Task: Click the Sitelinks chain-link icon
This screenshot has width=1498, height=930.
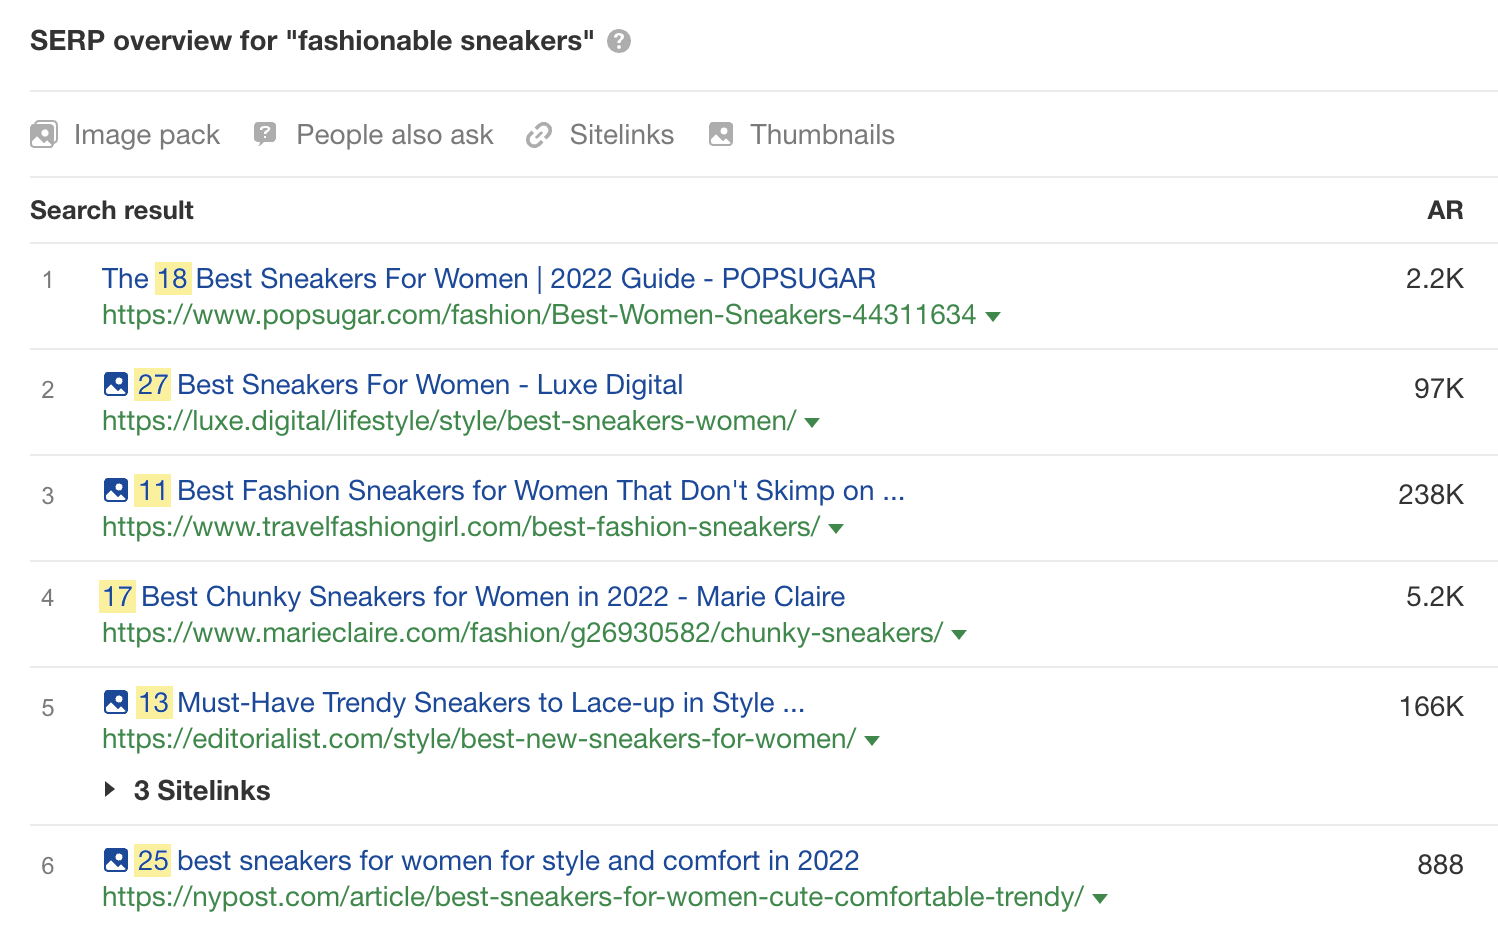Action: tap(539, 133)
